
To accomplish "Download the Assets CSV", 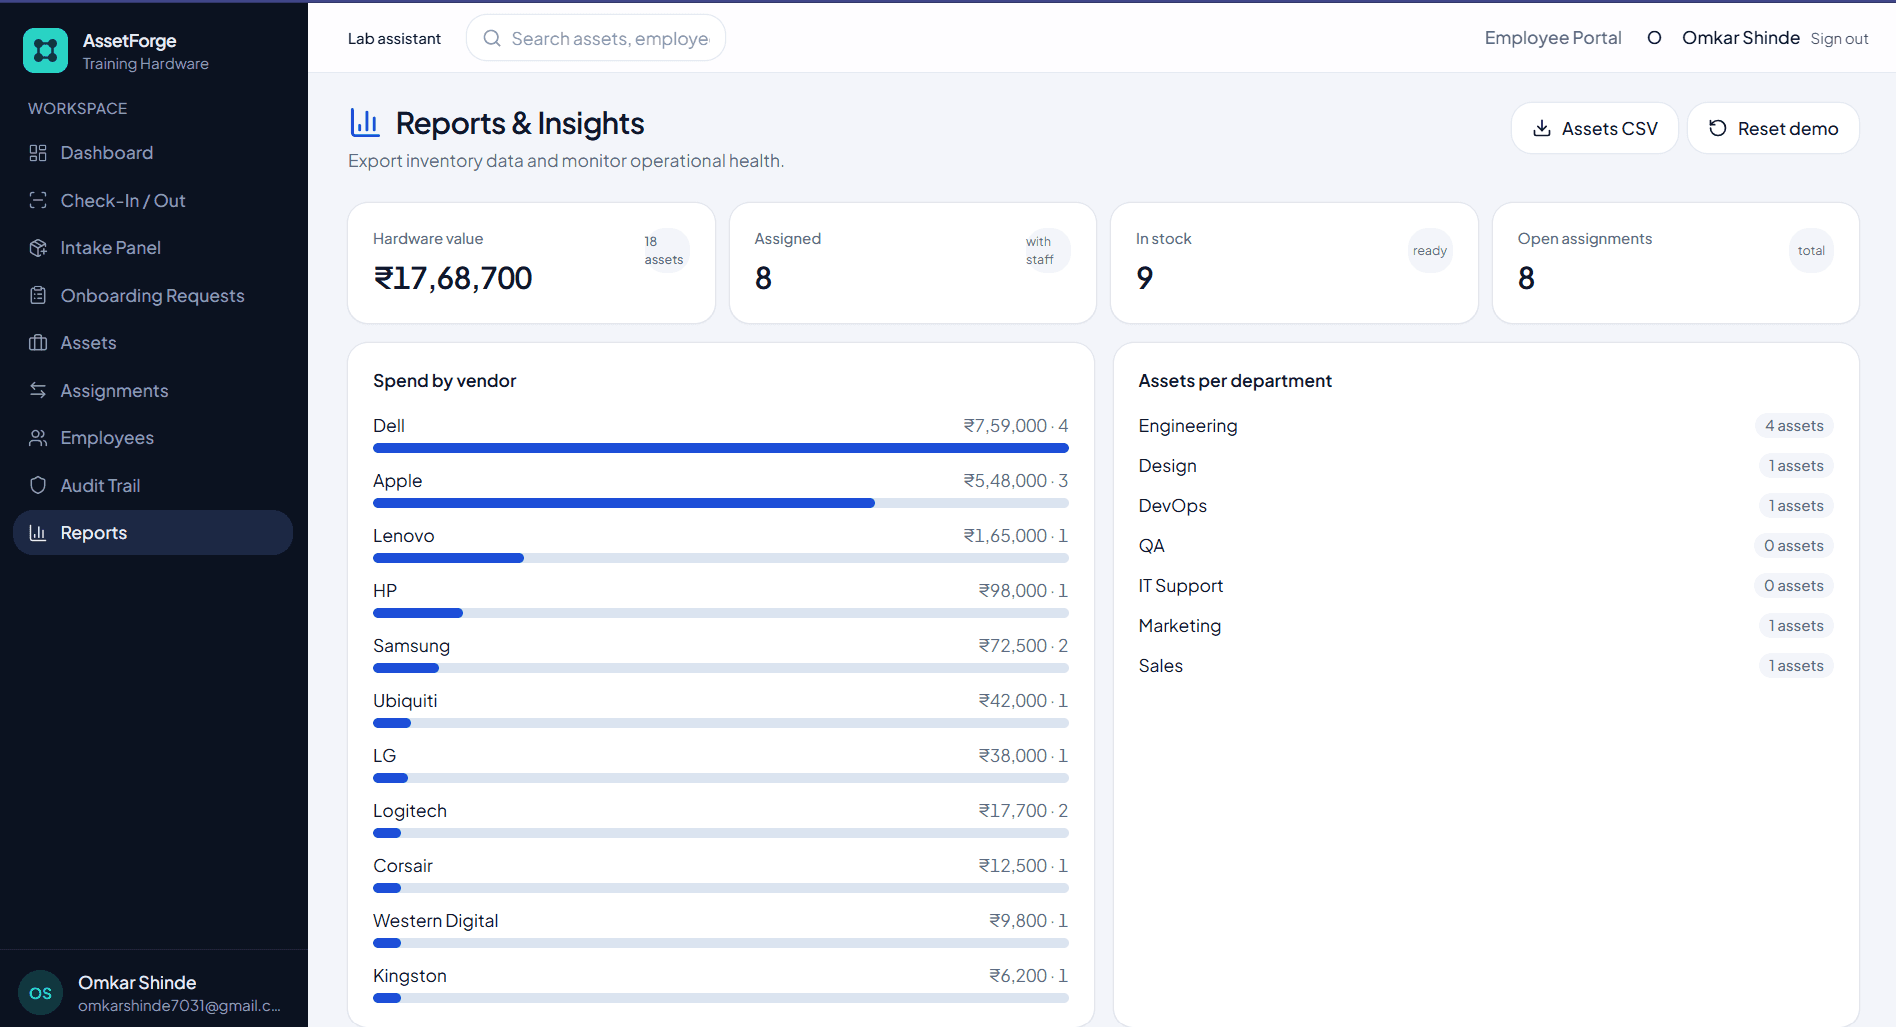I will tap(1594, 128).
